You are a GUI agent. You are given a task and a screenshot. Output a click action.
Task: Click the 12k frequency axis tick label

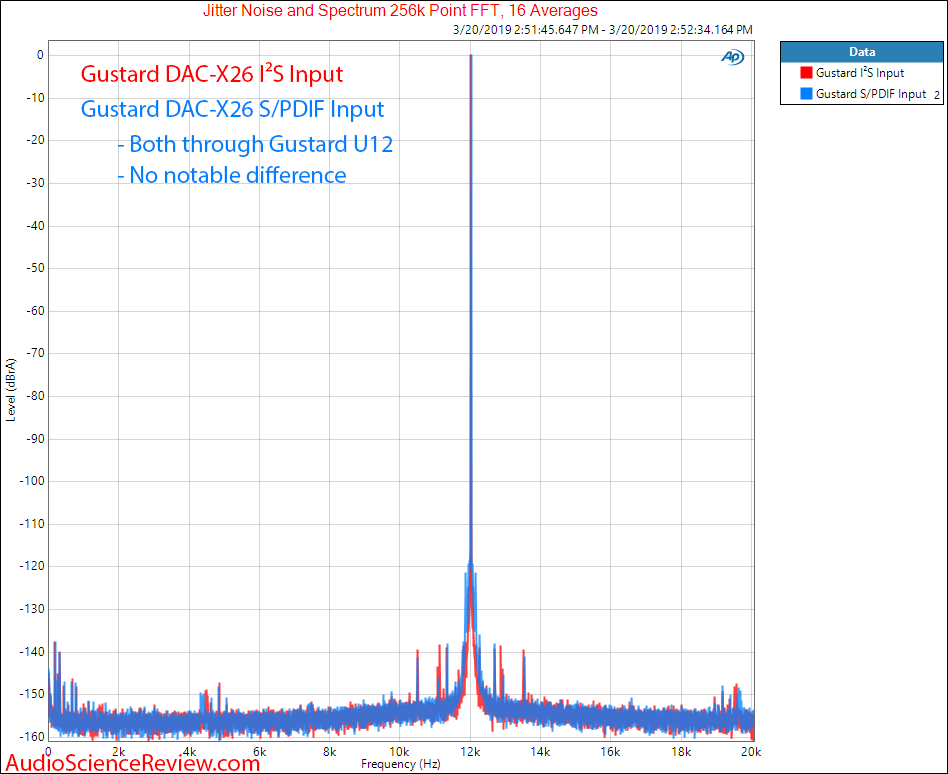pos(470,752)
